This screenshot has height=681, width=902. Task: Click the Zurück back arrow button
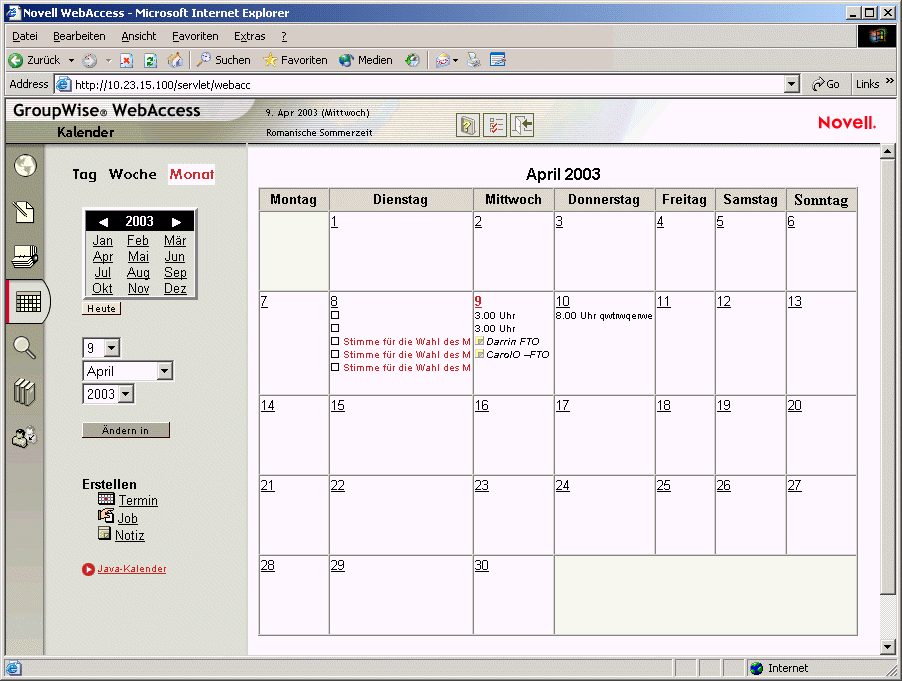coord(35,60)
